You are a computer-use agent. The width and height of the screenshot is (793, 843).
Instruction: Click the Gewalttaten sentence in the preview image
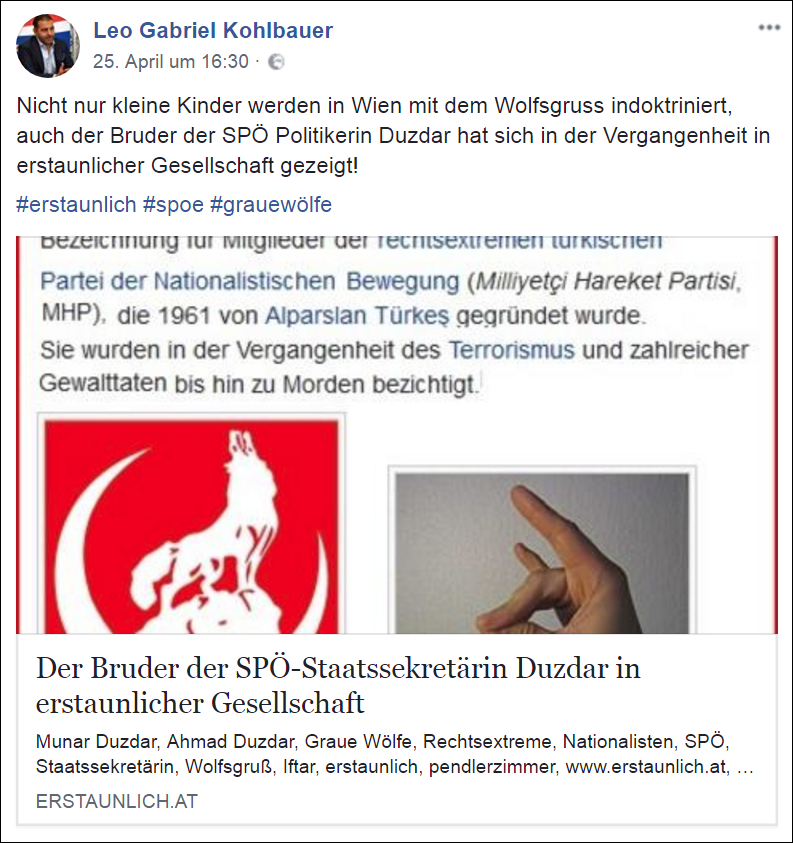[x=258, y=384]
